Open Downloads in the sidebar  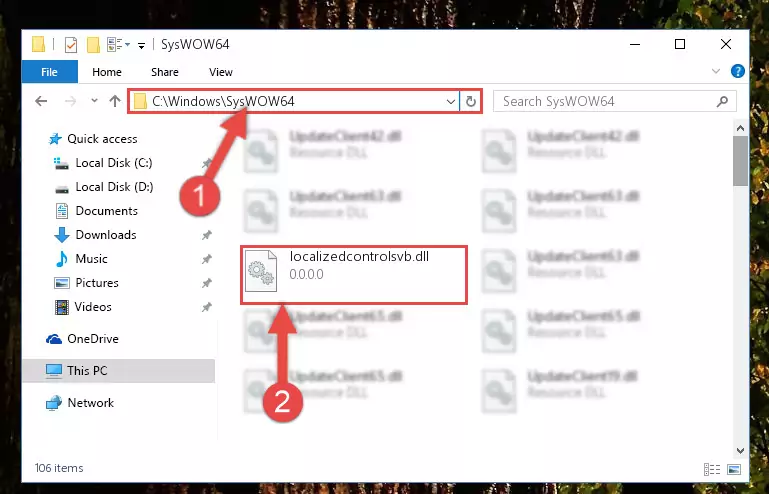point(106,235)
